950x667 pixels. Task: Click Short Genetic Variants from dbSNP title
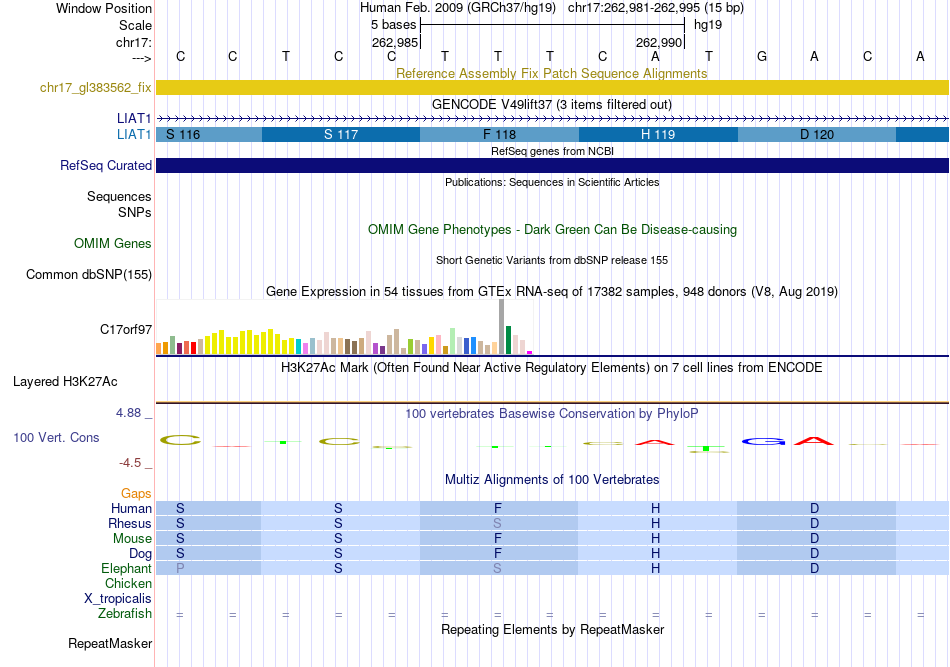click(552, 260)
